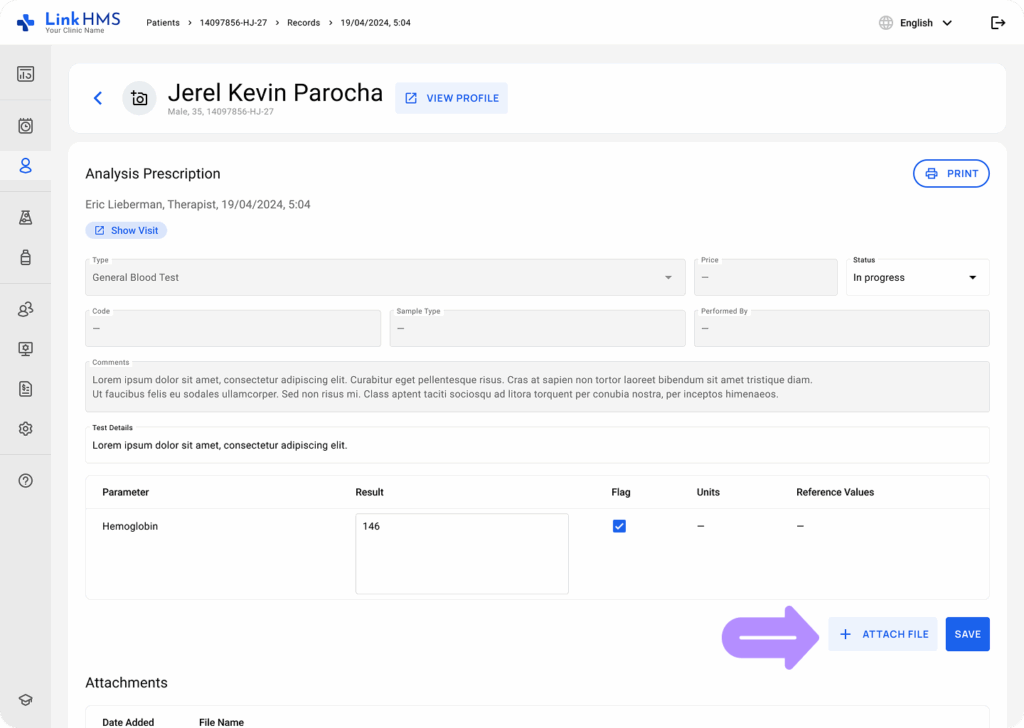Open breadcrumb patient ID 14097856-HJ-27
The image size is (1024, 728).
(233, 23)
